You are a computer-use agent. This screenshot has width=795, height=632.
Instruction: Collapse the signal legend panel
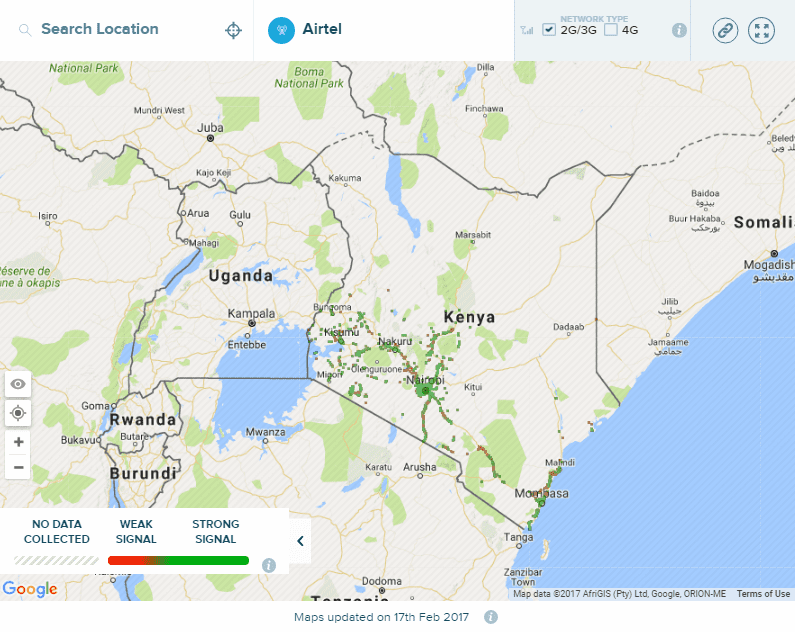300,541
